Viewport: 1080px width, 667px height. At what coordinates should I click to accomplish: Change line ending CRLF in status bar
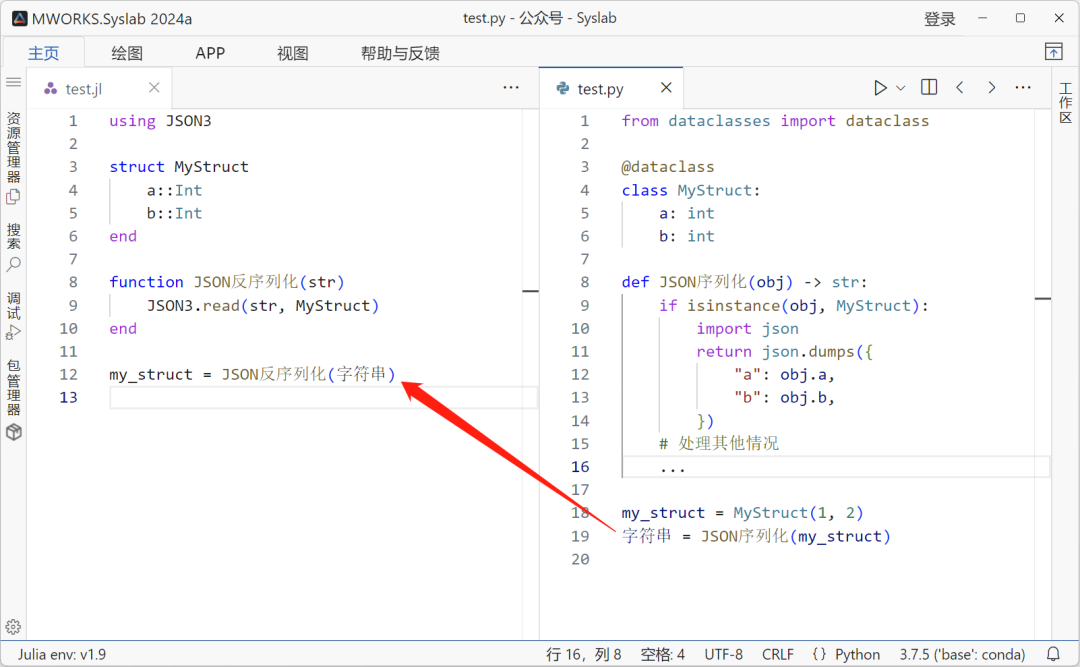click(778, 653)
